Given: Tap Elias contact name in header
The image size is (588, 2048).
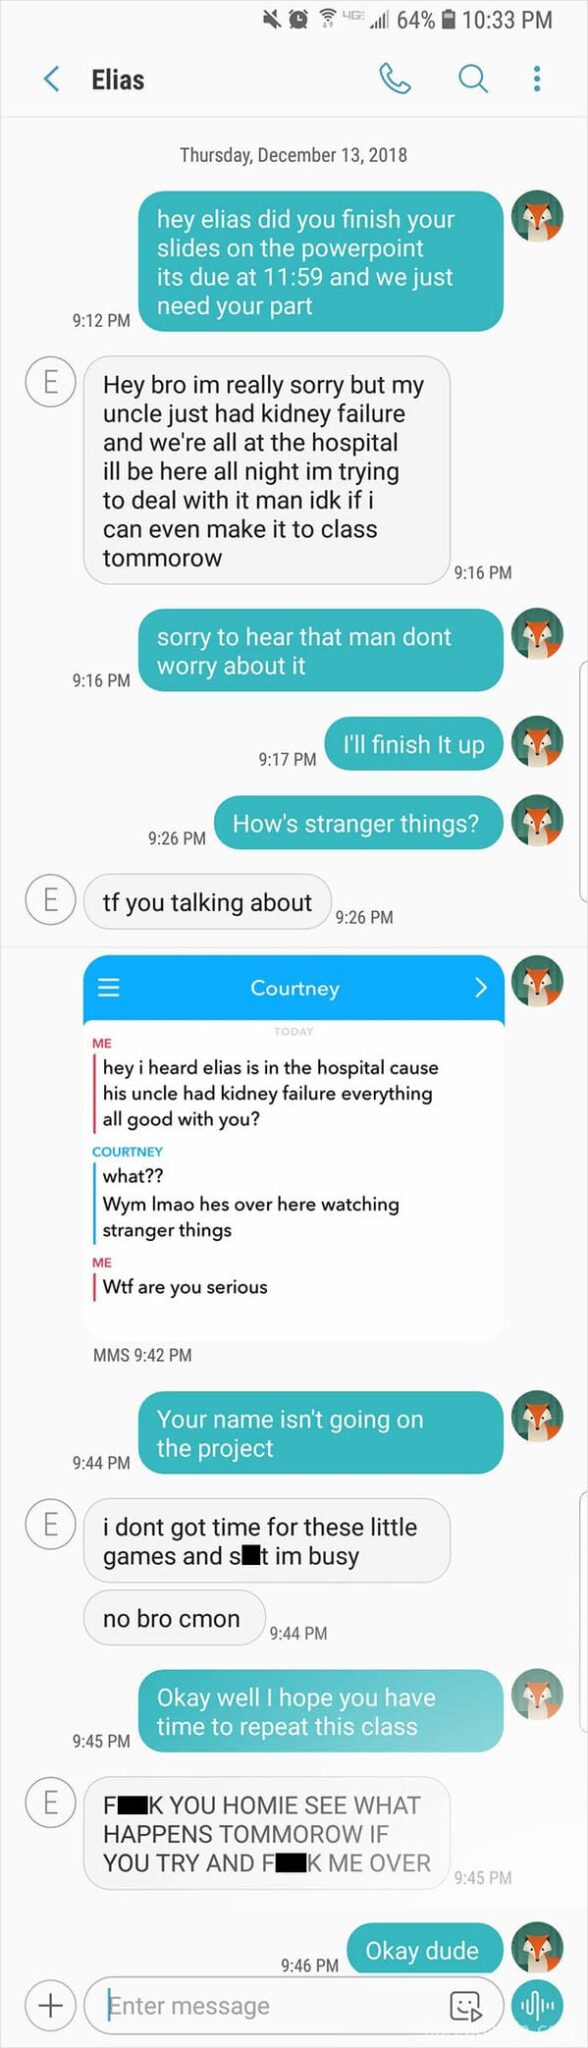Looking at the screenshot, I should coord(118,80).
